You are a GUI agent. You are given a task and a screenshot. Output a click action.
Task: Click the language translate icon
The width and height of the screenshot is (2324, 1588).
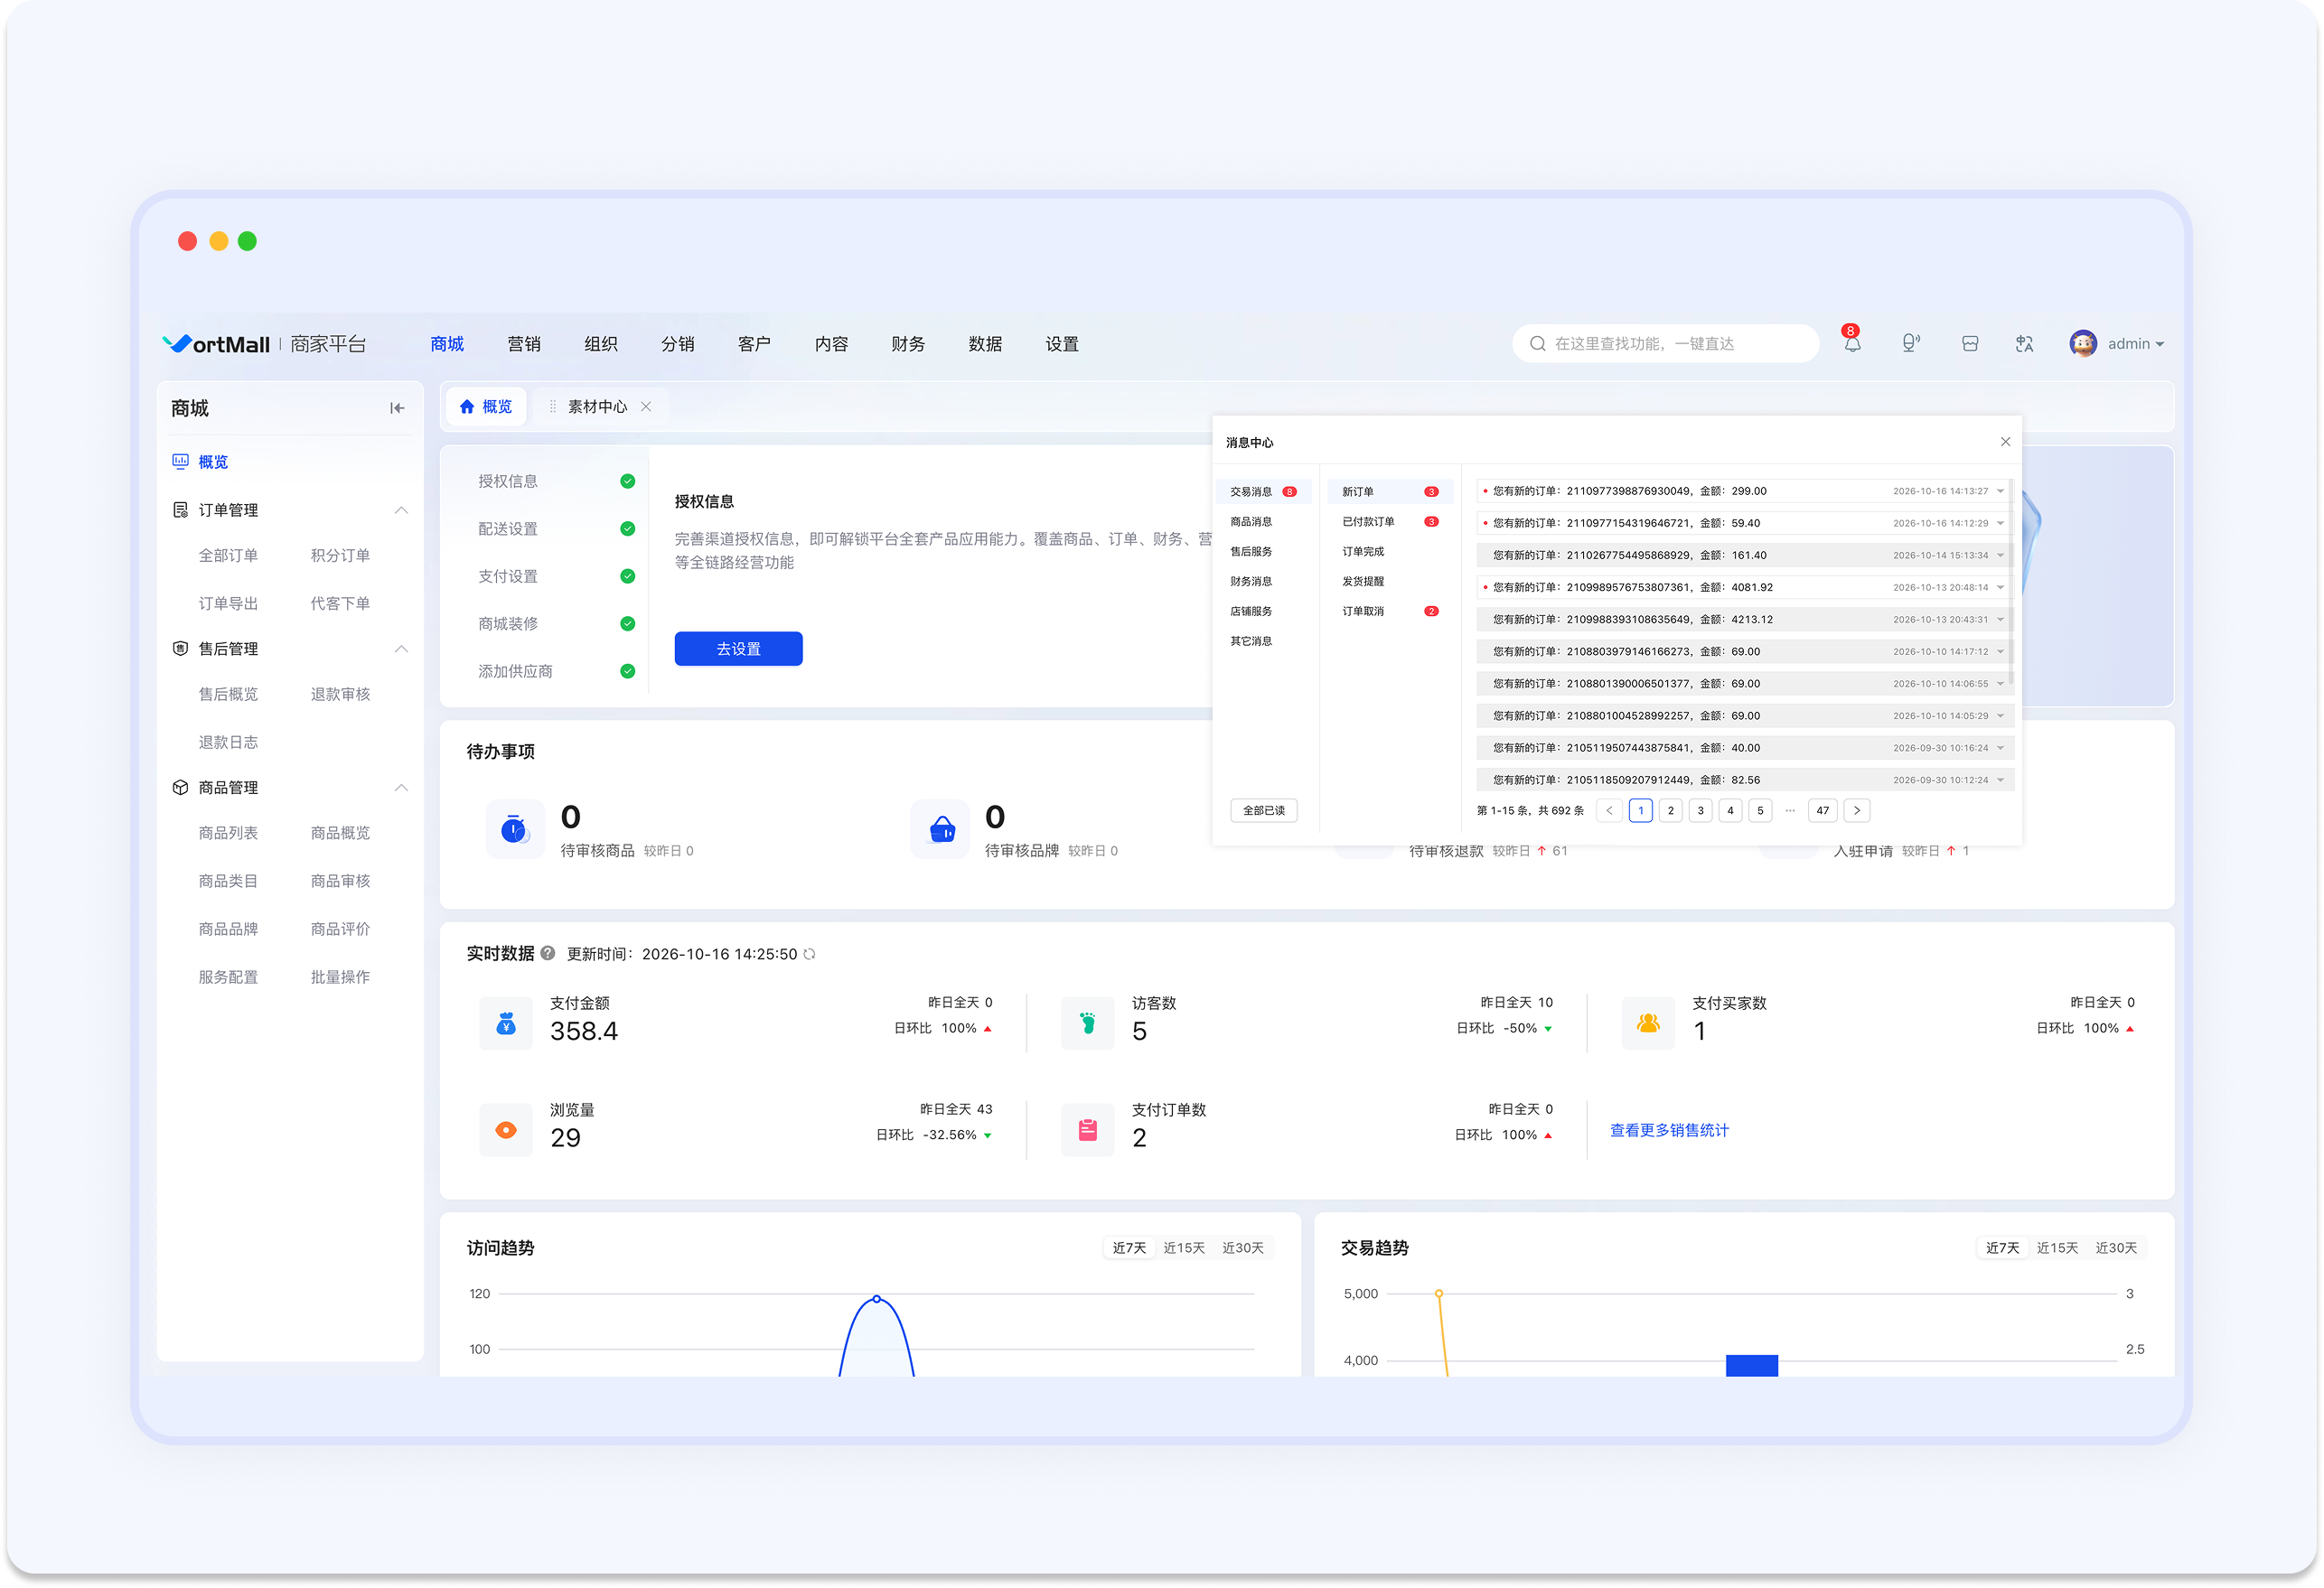(x=2024, y=343)
